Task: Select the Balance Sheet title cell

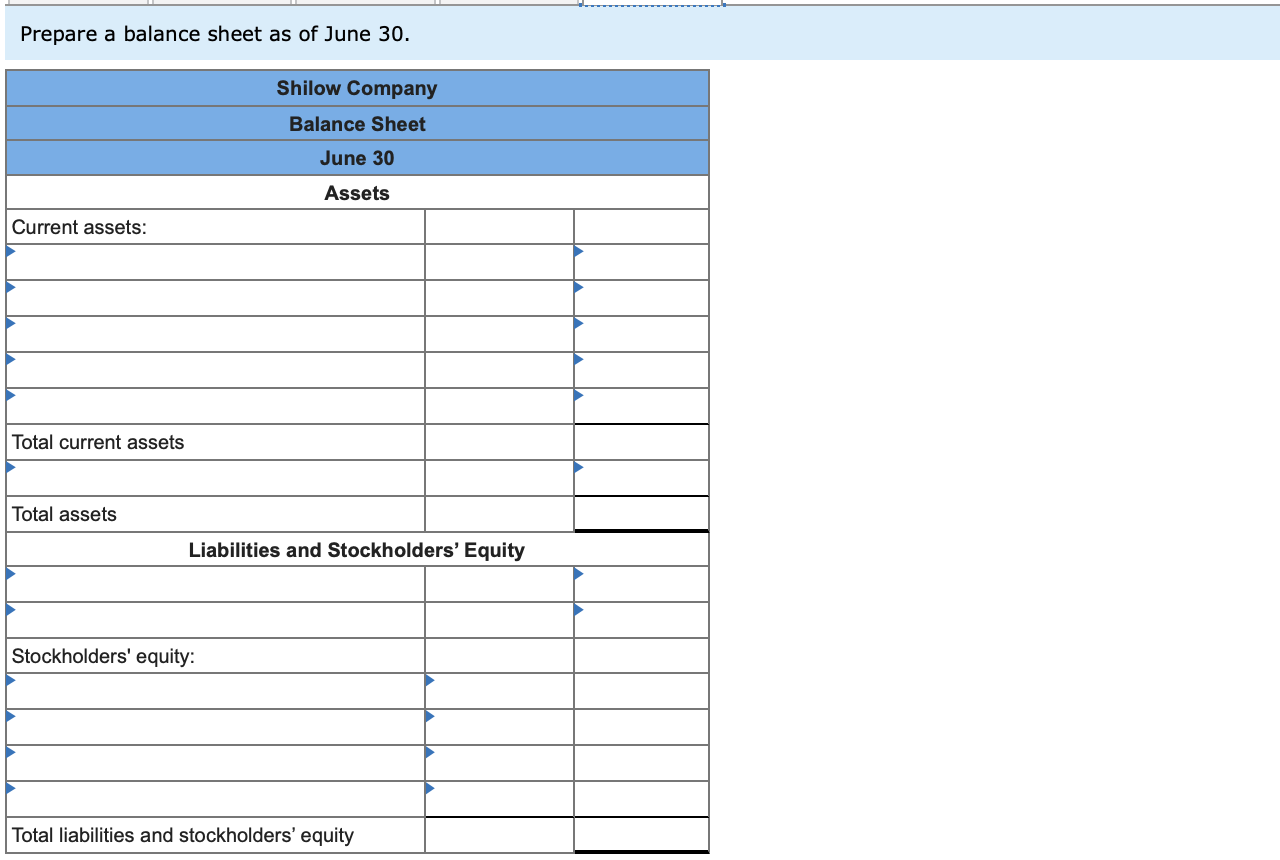Action: [x=357, y=123]
